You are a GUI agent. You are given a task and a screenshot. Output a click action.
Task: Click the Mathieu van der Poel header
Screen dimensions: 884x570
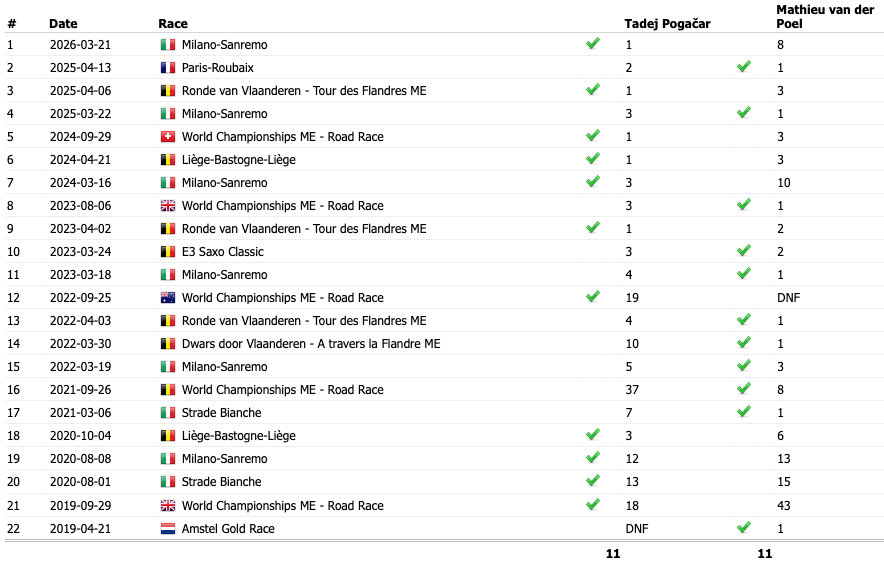point(825,16)
